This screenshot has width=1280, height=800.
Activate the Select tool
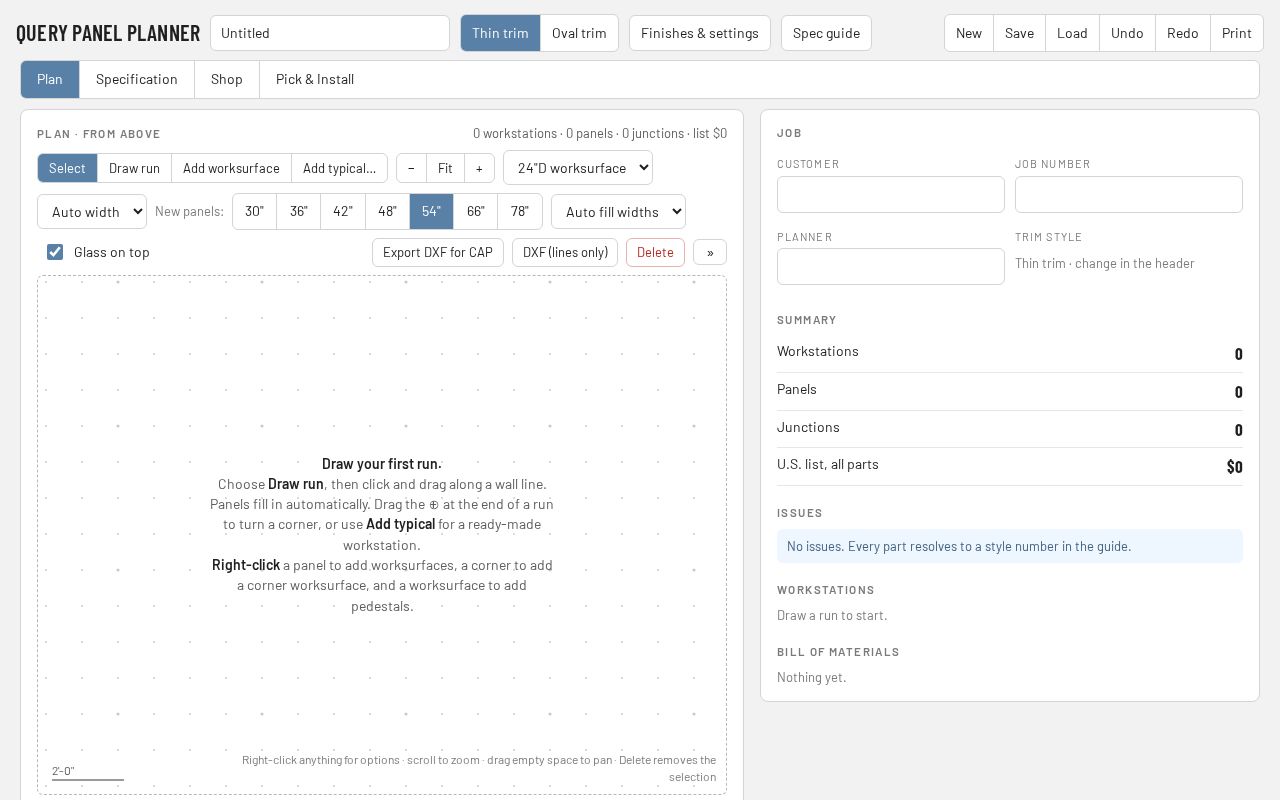67,168
